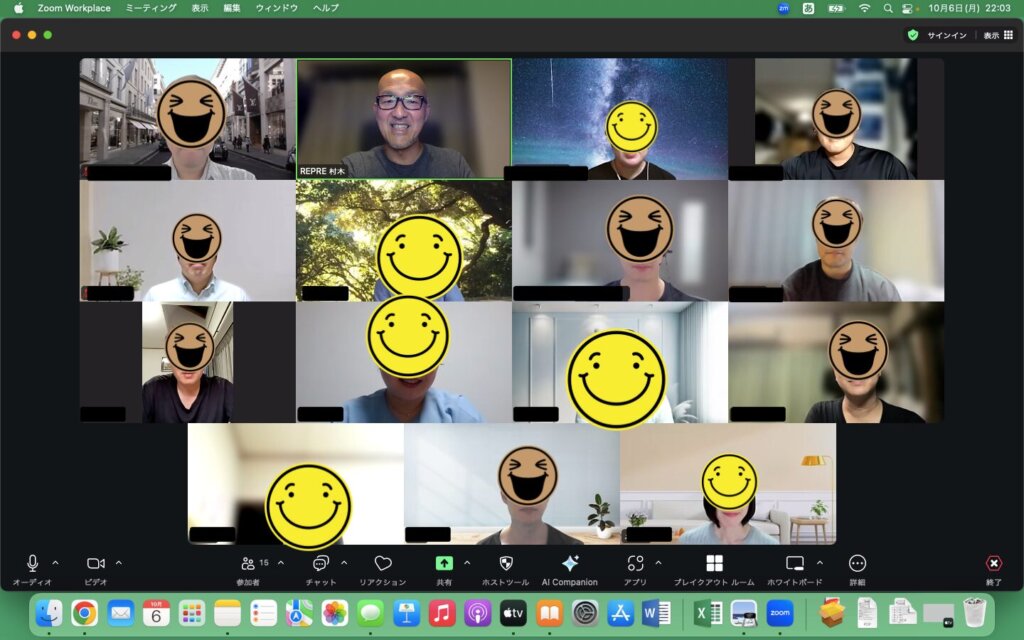Screen dimensions: 1024x640
Task: Click the サインイン button at top right
Action: click(x=946, y=35)
